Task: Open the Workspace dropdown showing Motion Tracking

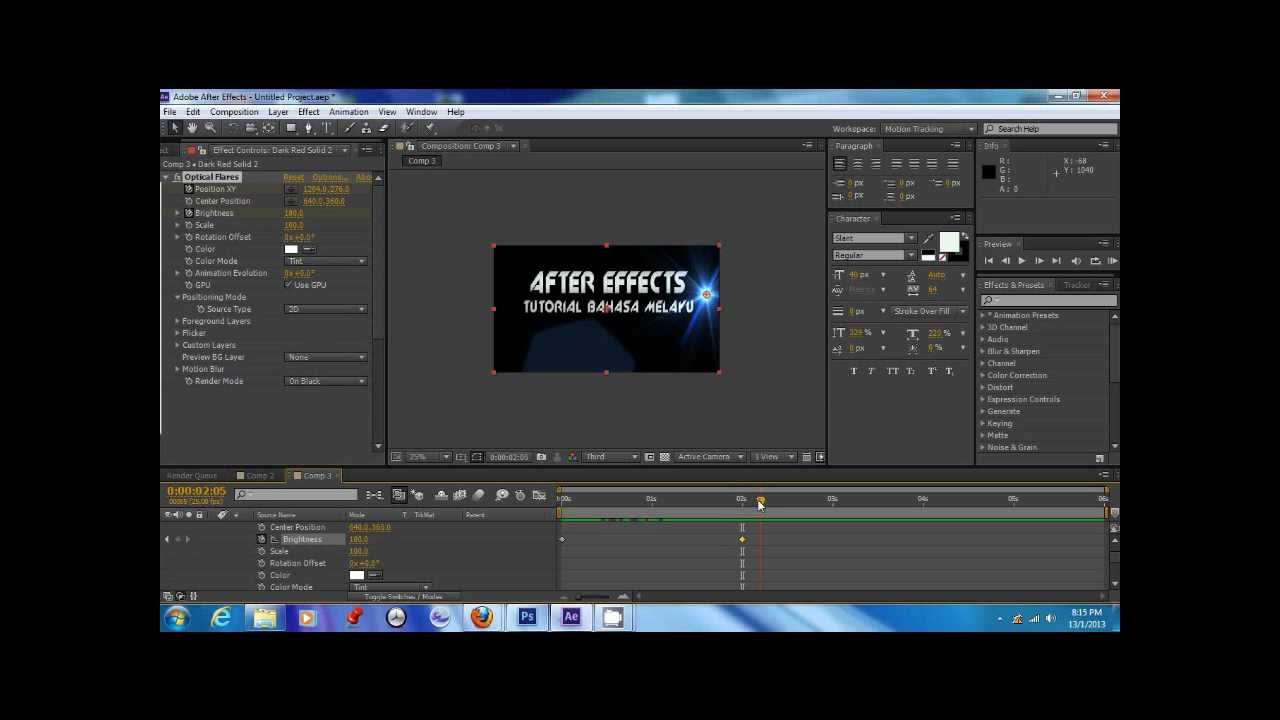Action: pos(928,129)
